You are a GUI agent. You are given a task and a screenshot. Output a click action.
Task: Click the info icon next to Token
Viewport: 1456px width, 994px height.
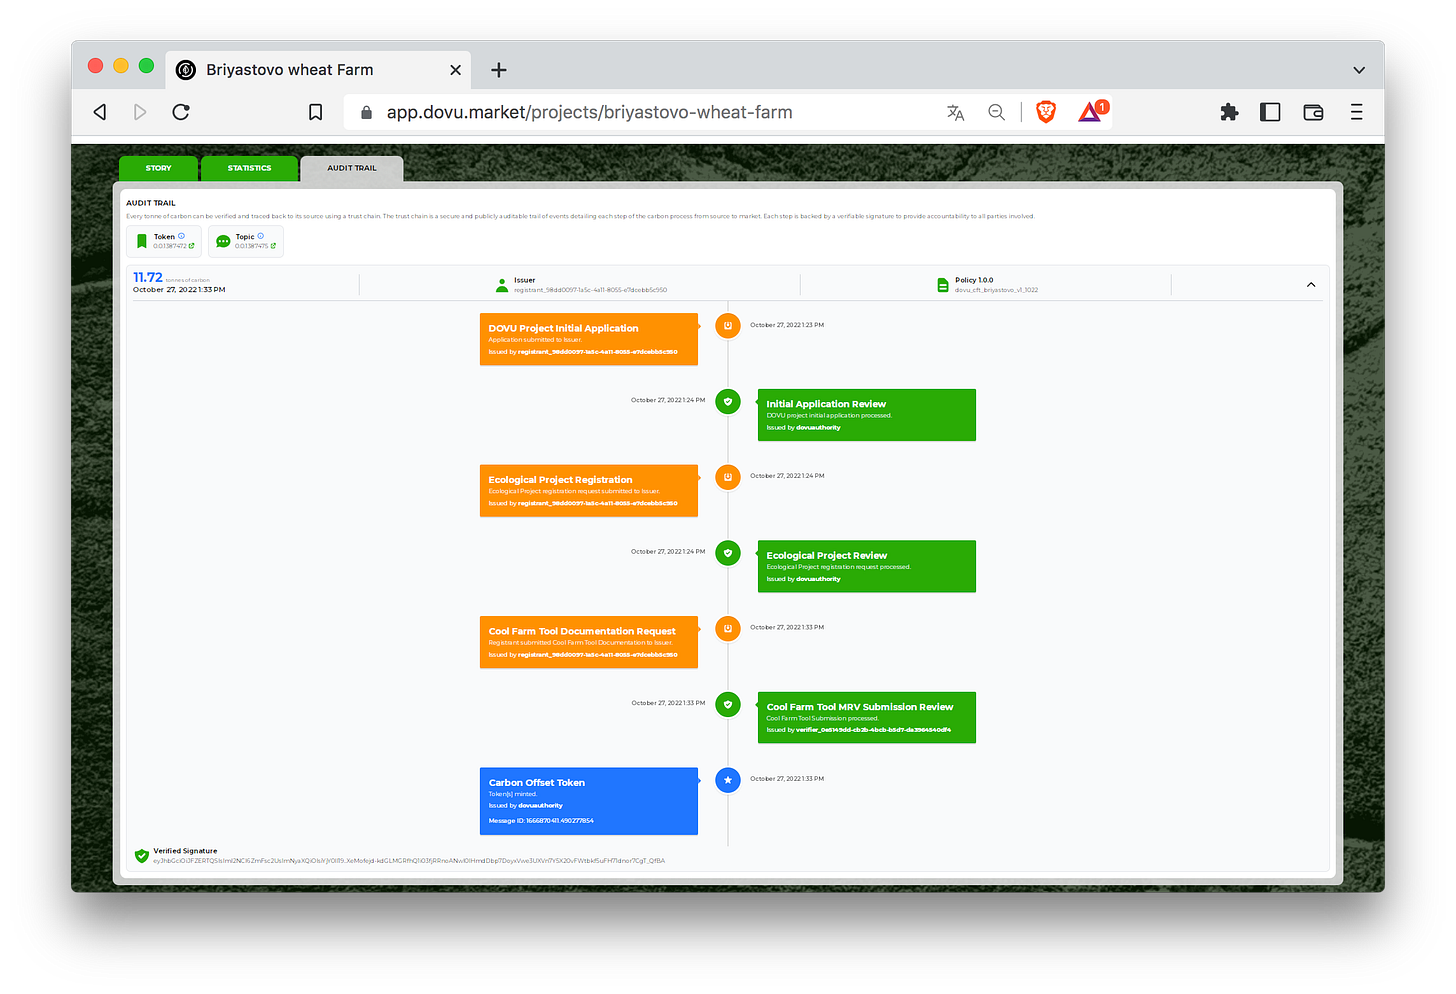pos(181,236)
